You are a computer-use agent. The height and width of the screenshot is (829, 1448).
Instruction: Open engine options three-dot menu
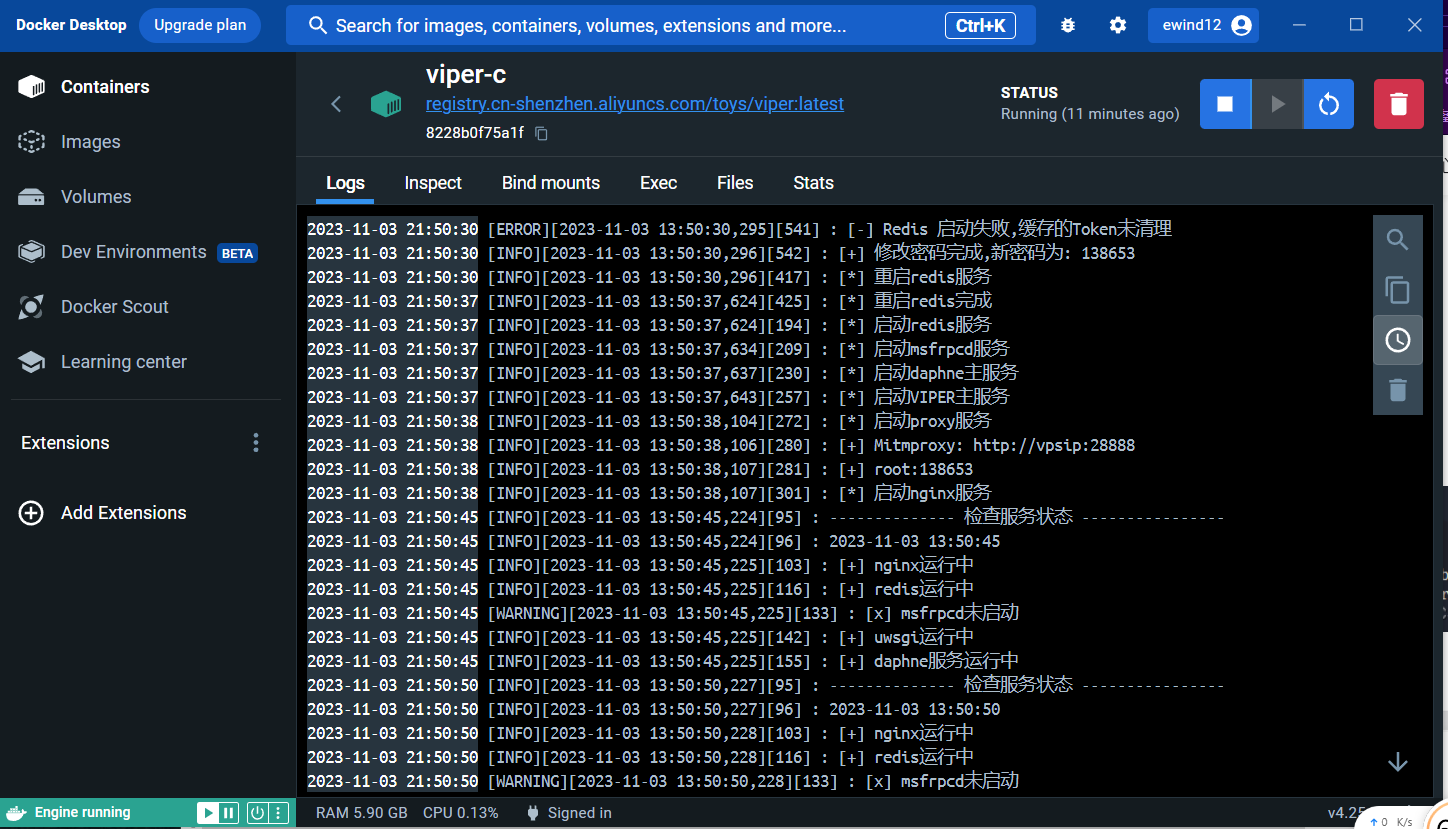279,813
